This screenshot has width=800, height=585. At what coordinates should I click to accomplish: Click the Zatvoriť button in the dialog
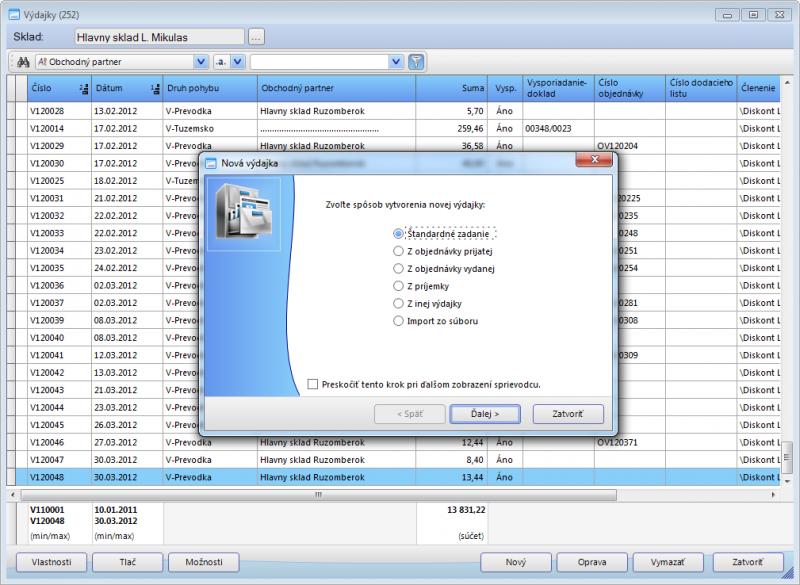click(x=568, y=413)
